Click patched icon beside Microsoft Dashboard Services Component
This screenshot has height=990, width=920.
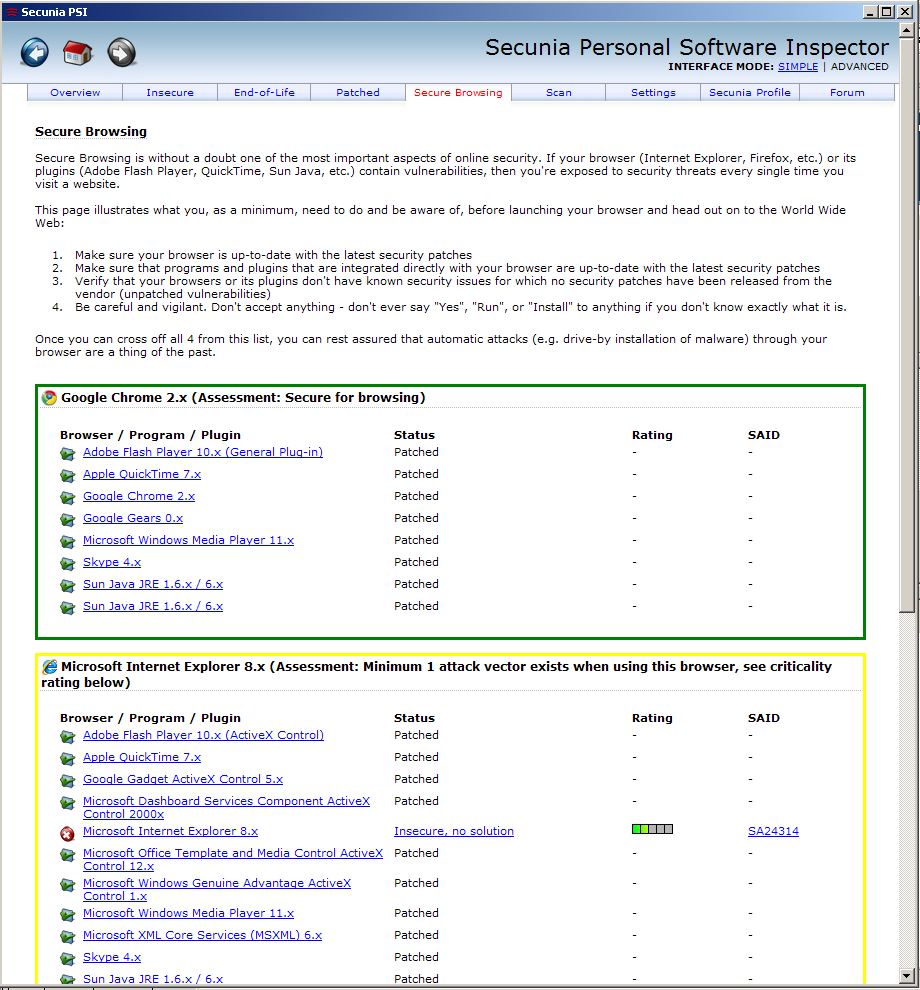coord(68,803)
